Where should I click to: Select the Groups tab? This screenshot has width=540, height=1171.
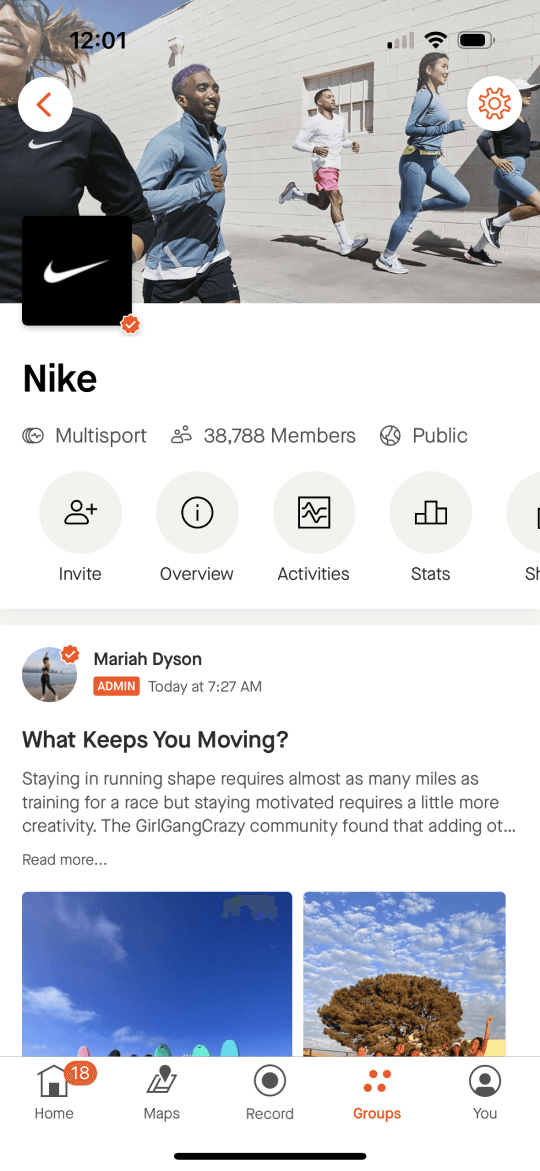click(x=377, y=1093)
